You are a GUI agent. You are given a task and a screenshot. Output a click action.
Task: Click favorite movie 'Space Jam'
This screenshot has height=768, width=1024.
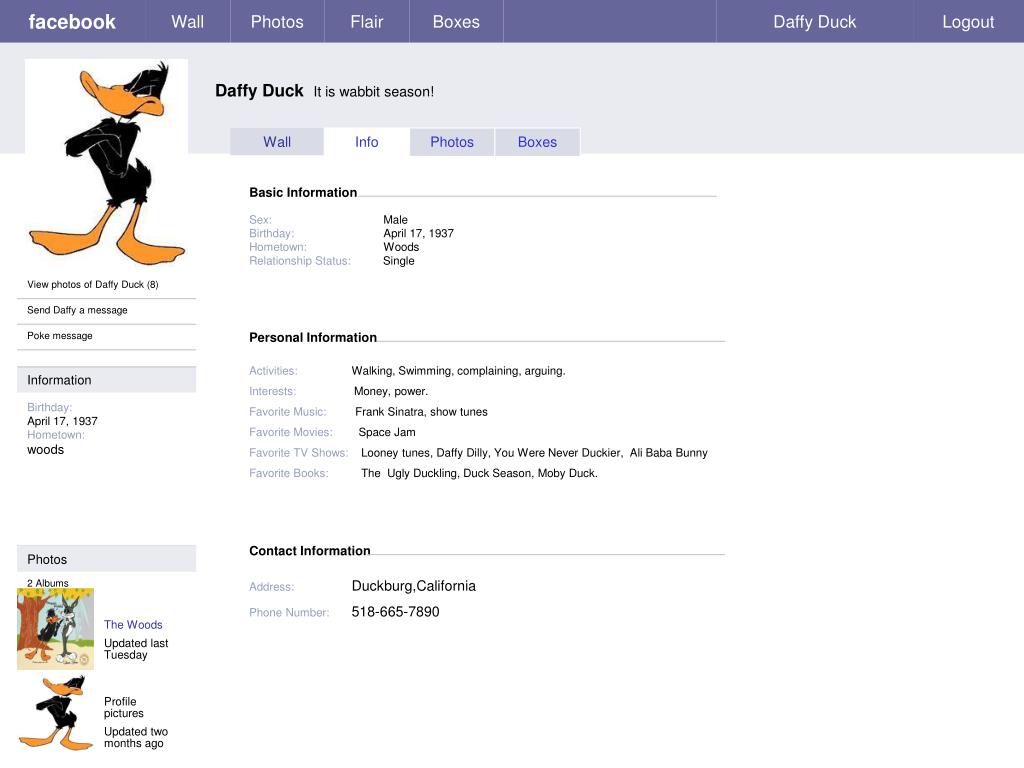coord(387,432)
